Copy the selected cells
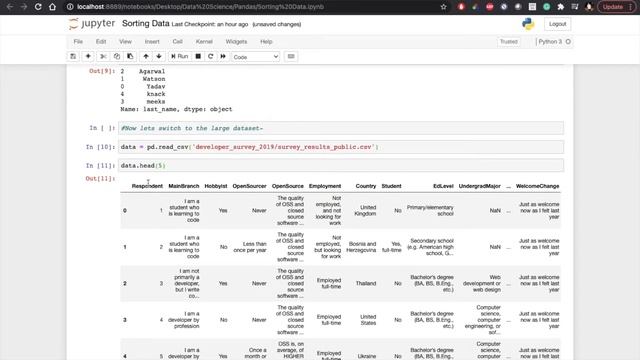 pyautogui.click(x=117, y=56)
